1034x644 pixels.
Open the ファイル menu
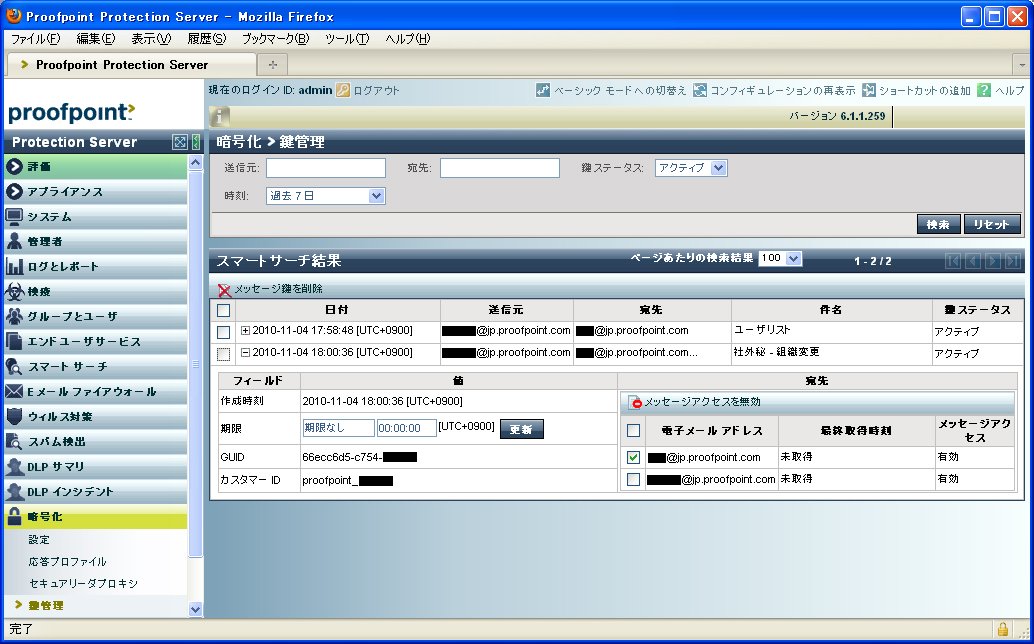[x=35, y=39]
